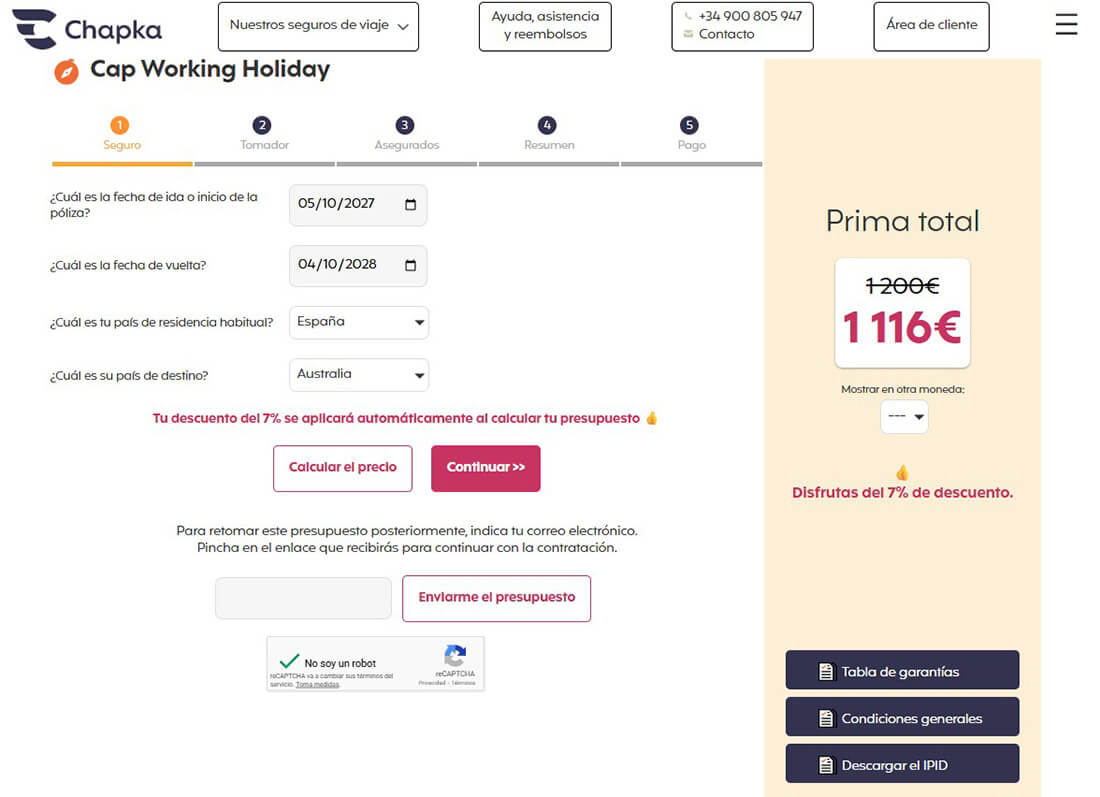This screenshot has width=1100, height=797.
Task: Open the calendar icon for the return date
Action: (x=412, y=265)
